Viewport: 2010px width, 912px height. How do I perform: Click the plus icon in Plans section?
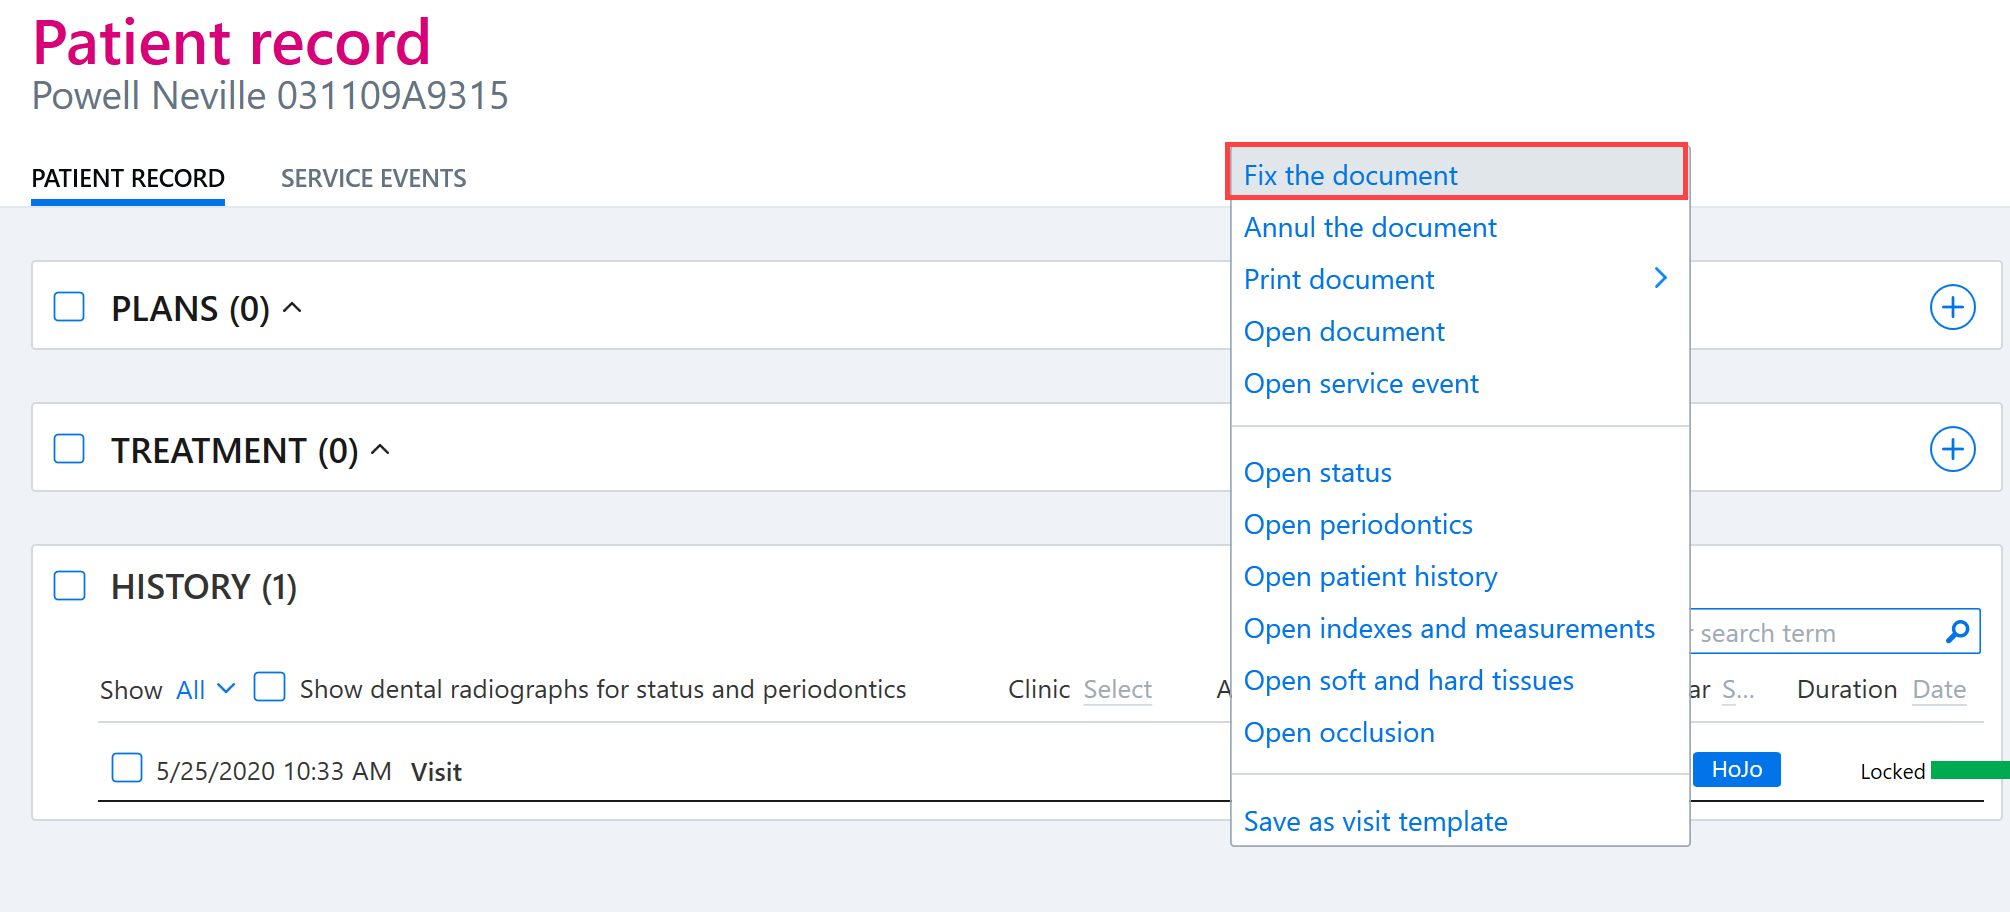pyautogui.click(x=1952, y=307)
